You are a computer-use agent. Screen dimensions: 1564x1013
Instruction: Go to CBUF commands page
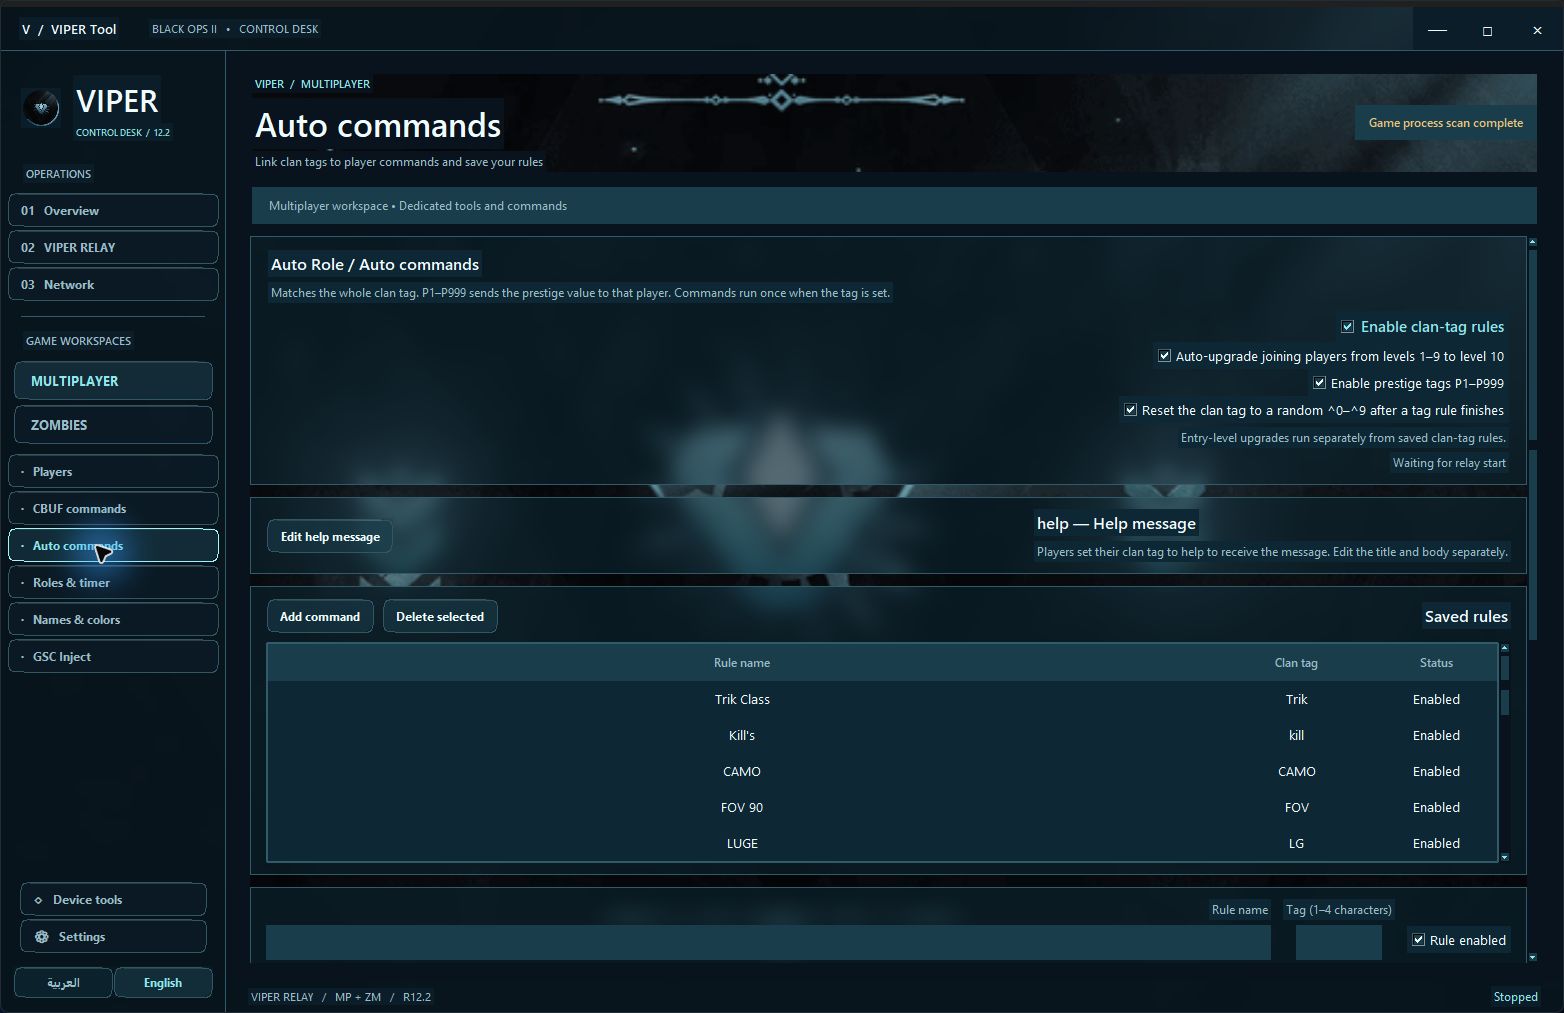click(x=113, y=509)
